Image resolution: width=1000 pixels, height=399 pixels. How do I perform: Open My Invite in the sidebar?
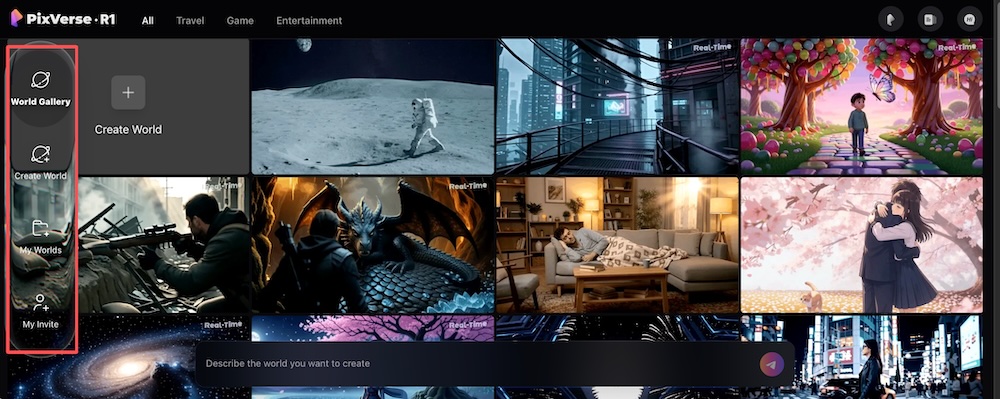click(x=41, y=310)
